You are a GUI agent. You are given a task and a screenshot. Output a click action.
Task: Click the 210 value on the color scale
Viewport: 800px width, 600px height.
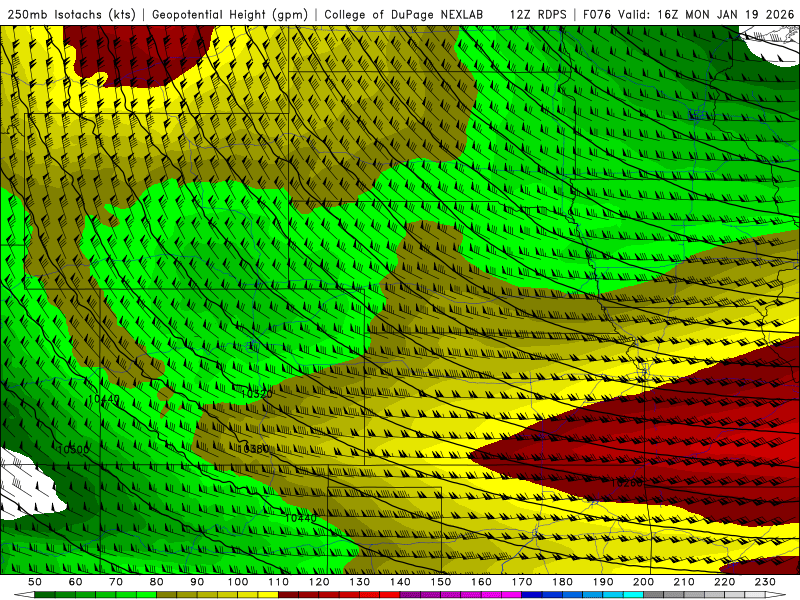pyautogui.click(x=684, y=582)
